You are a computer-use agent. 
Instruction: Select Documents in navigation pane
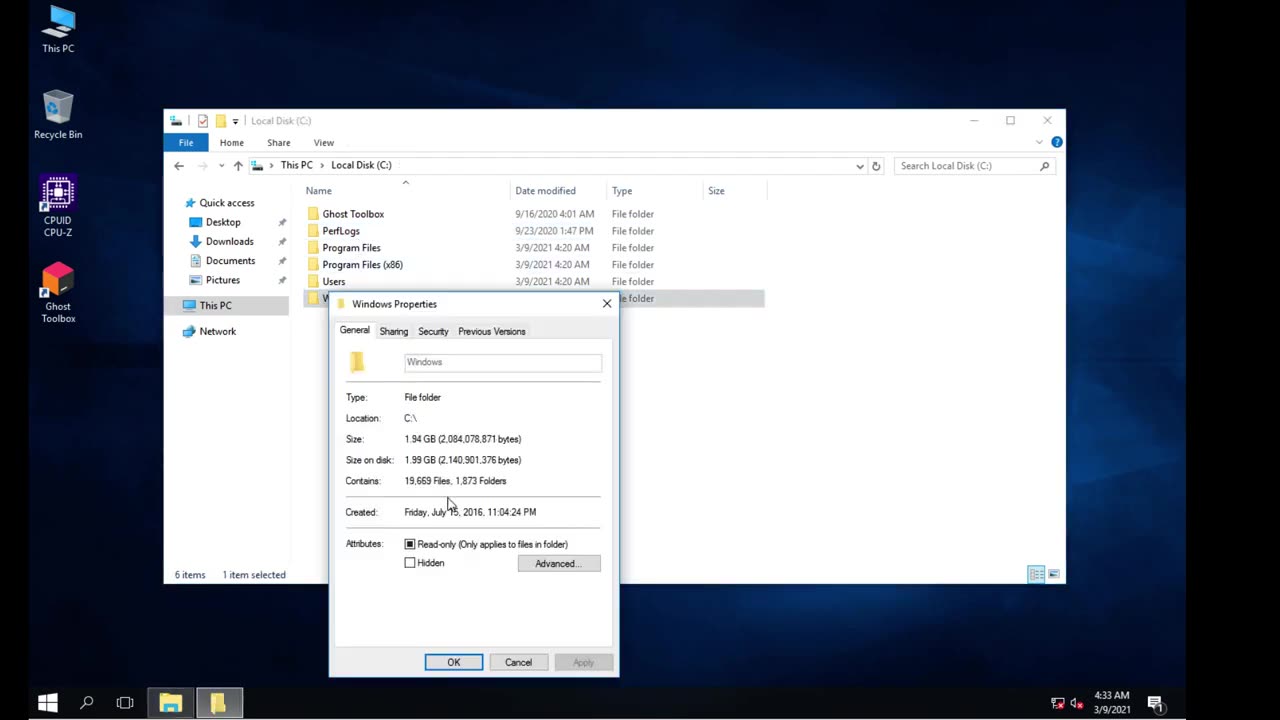click(230, 261)
